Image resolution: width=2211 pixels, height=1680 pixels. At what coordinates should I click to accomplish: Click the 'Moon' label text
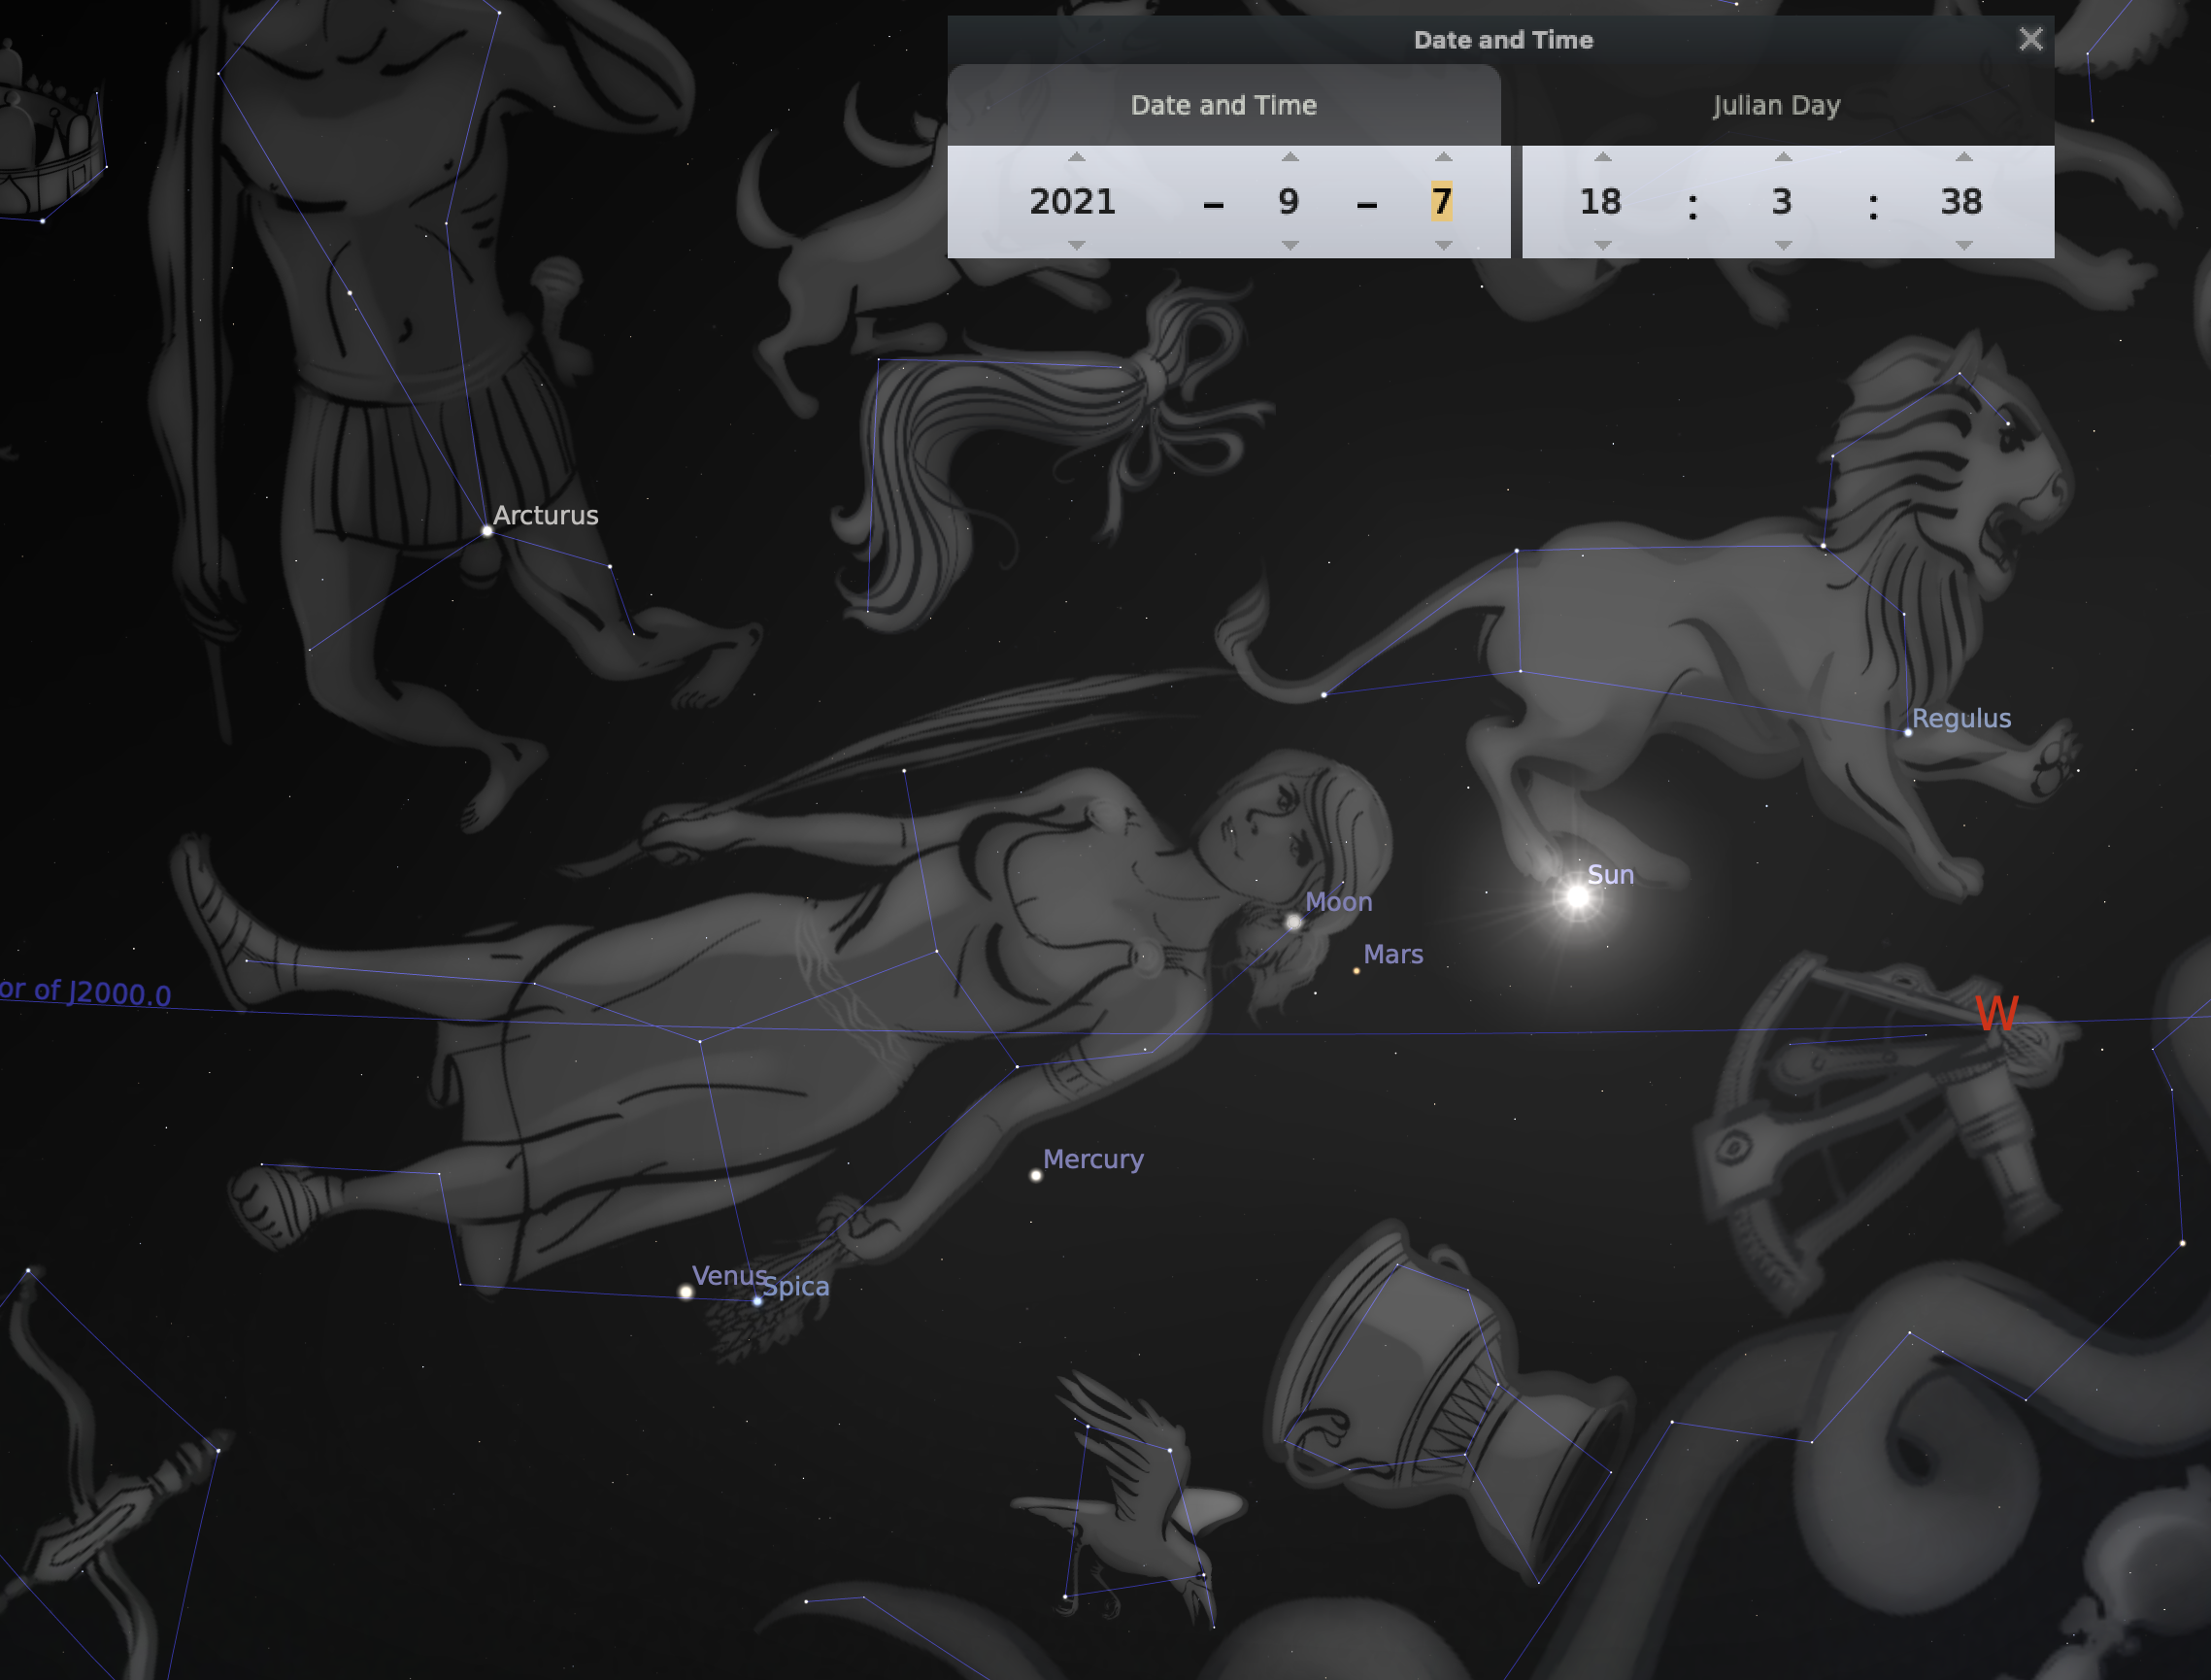tap(1338, 902)
